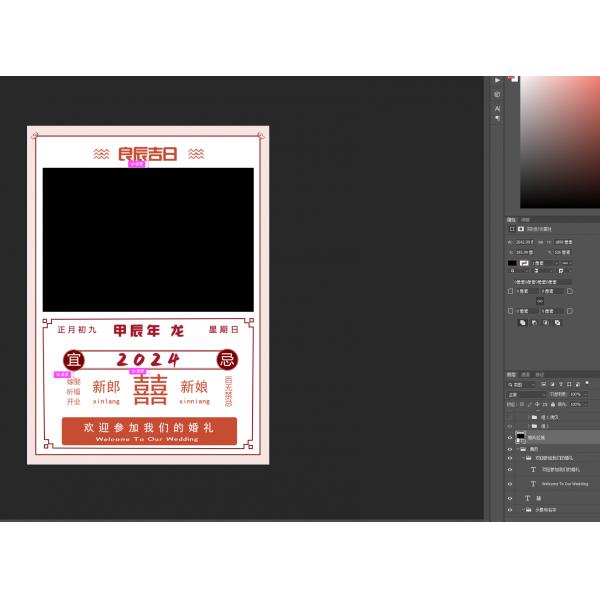600x600 pixels.
Task: Toggle visibility of the black shape layer
Action: [510, 437]
